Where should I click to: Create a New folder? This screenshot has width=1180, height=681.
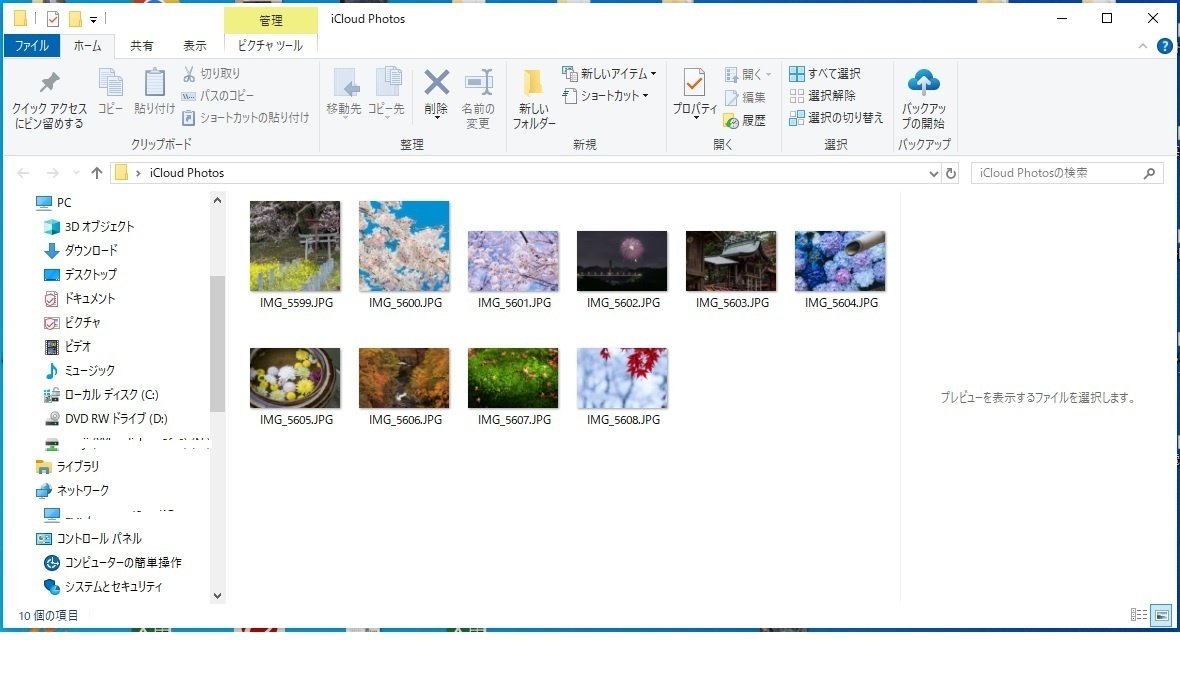[x=534, y=99]
